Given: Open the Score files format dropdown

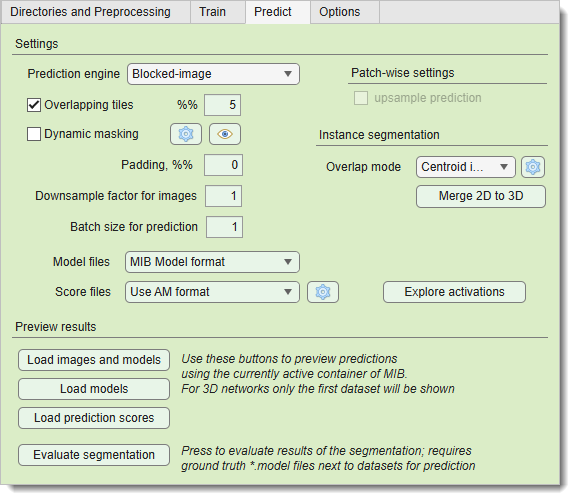Looking at the screenshot, I should (212, 292).
